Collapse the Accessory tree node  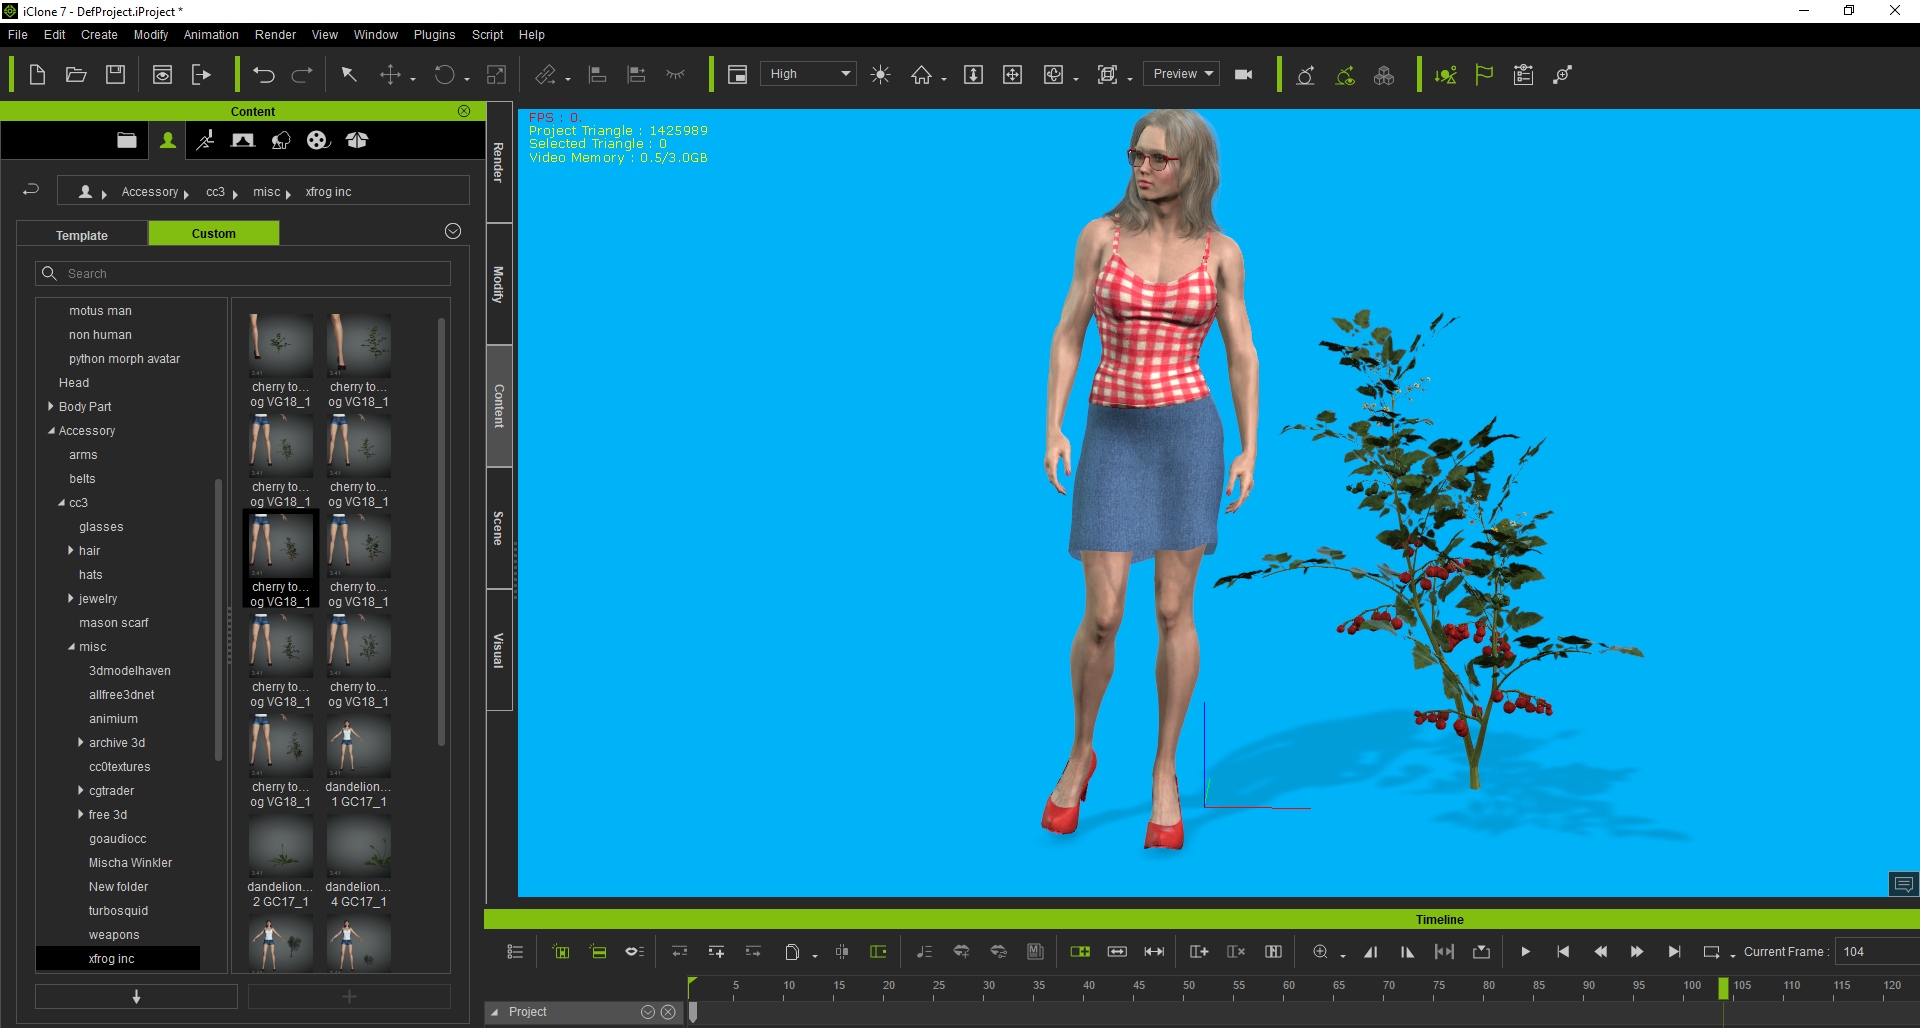(51, 431)
